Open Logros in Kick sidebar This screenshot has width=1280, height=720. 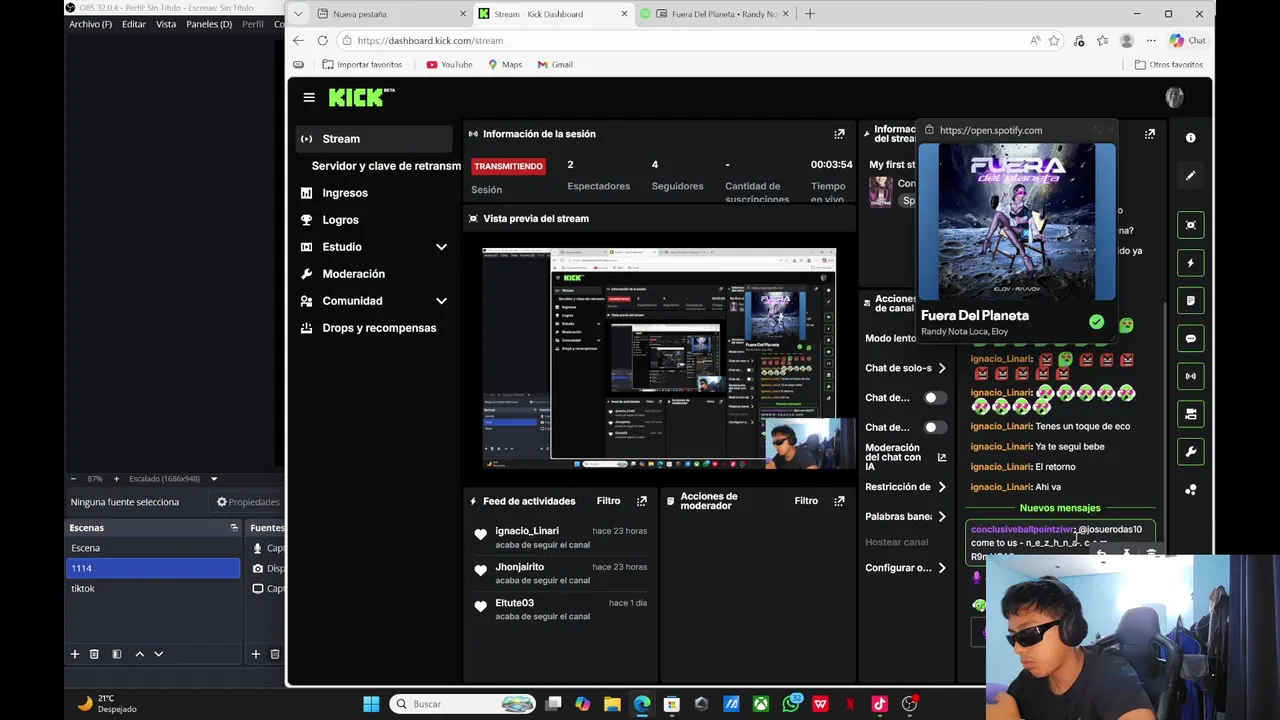pos(340,220)
